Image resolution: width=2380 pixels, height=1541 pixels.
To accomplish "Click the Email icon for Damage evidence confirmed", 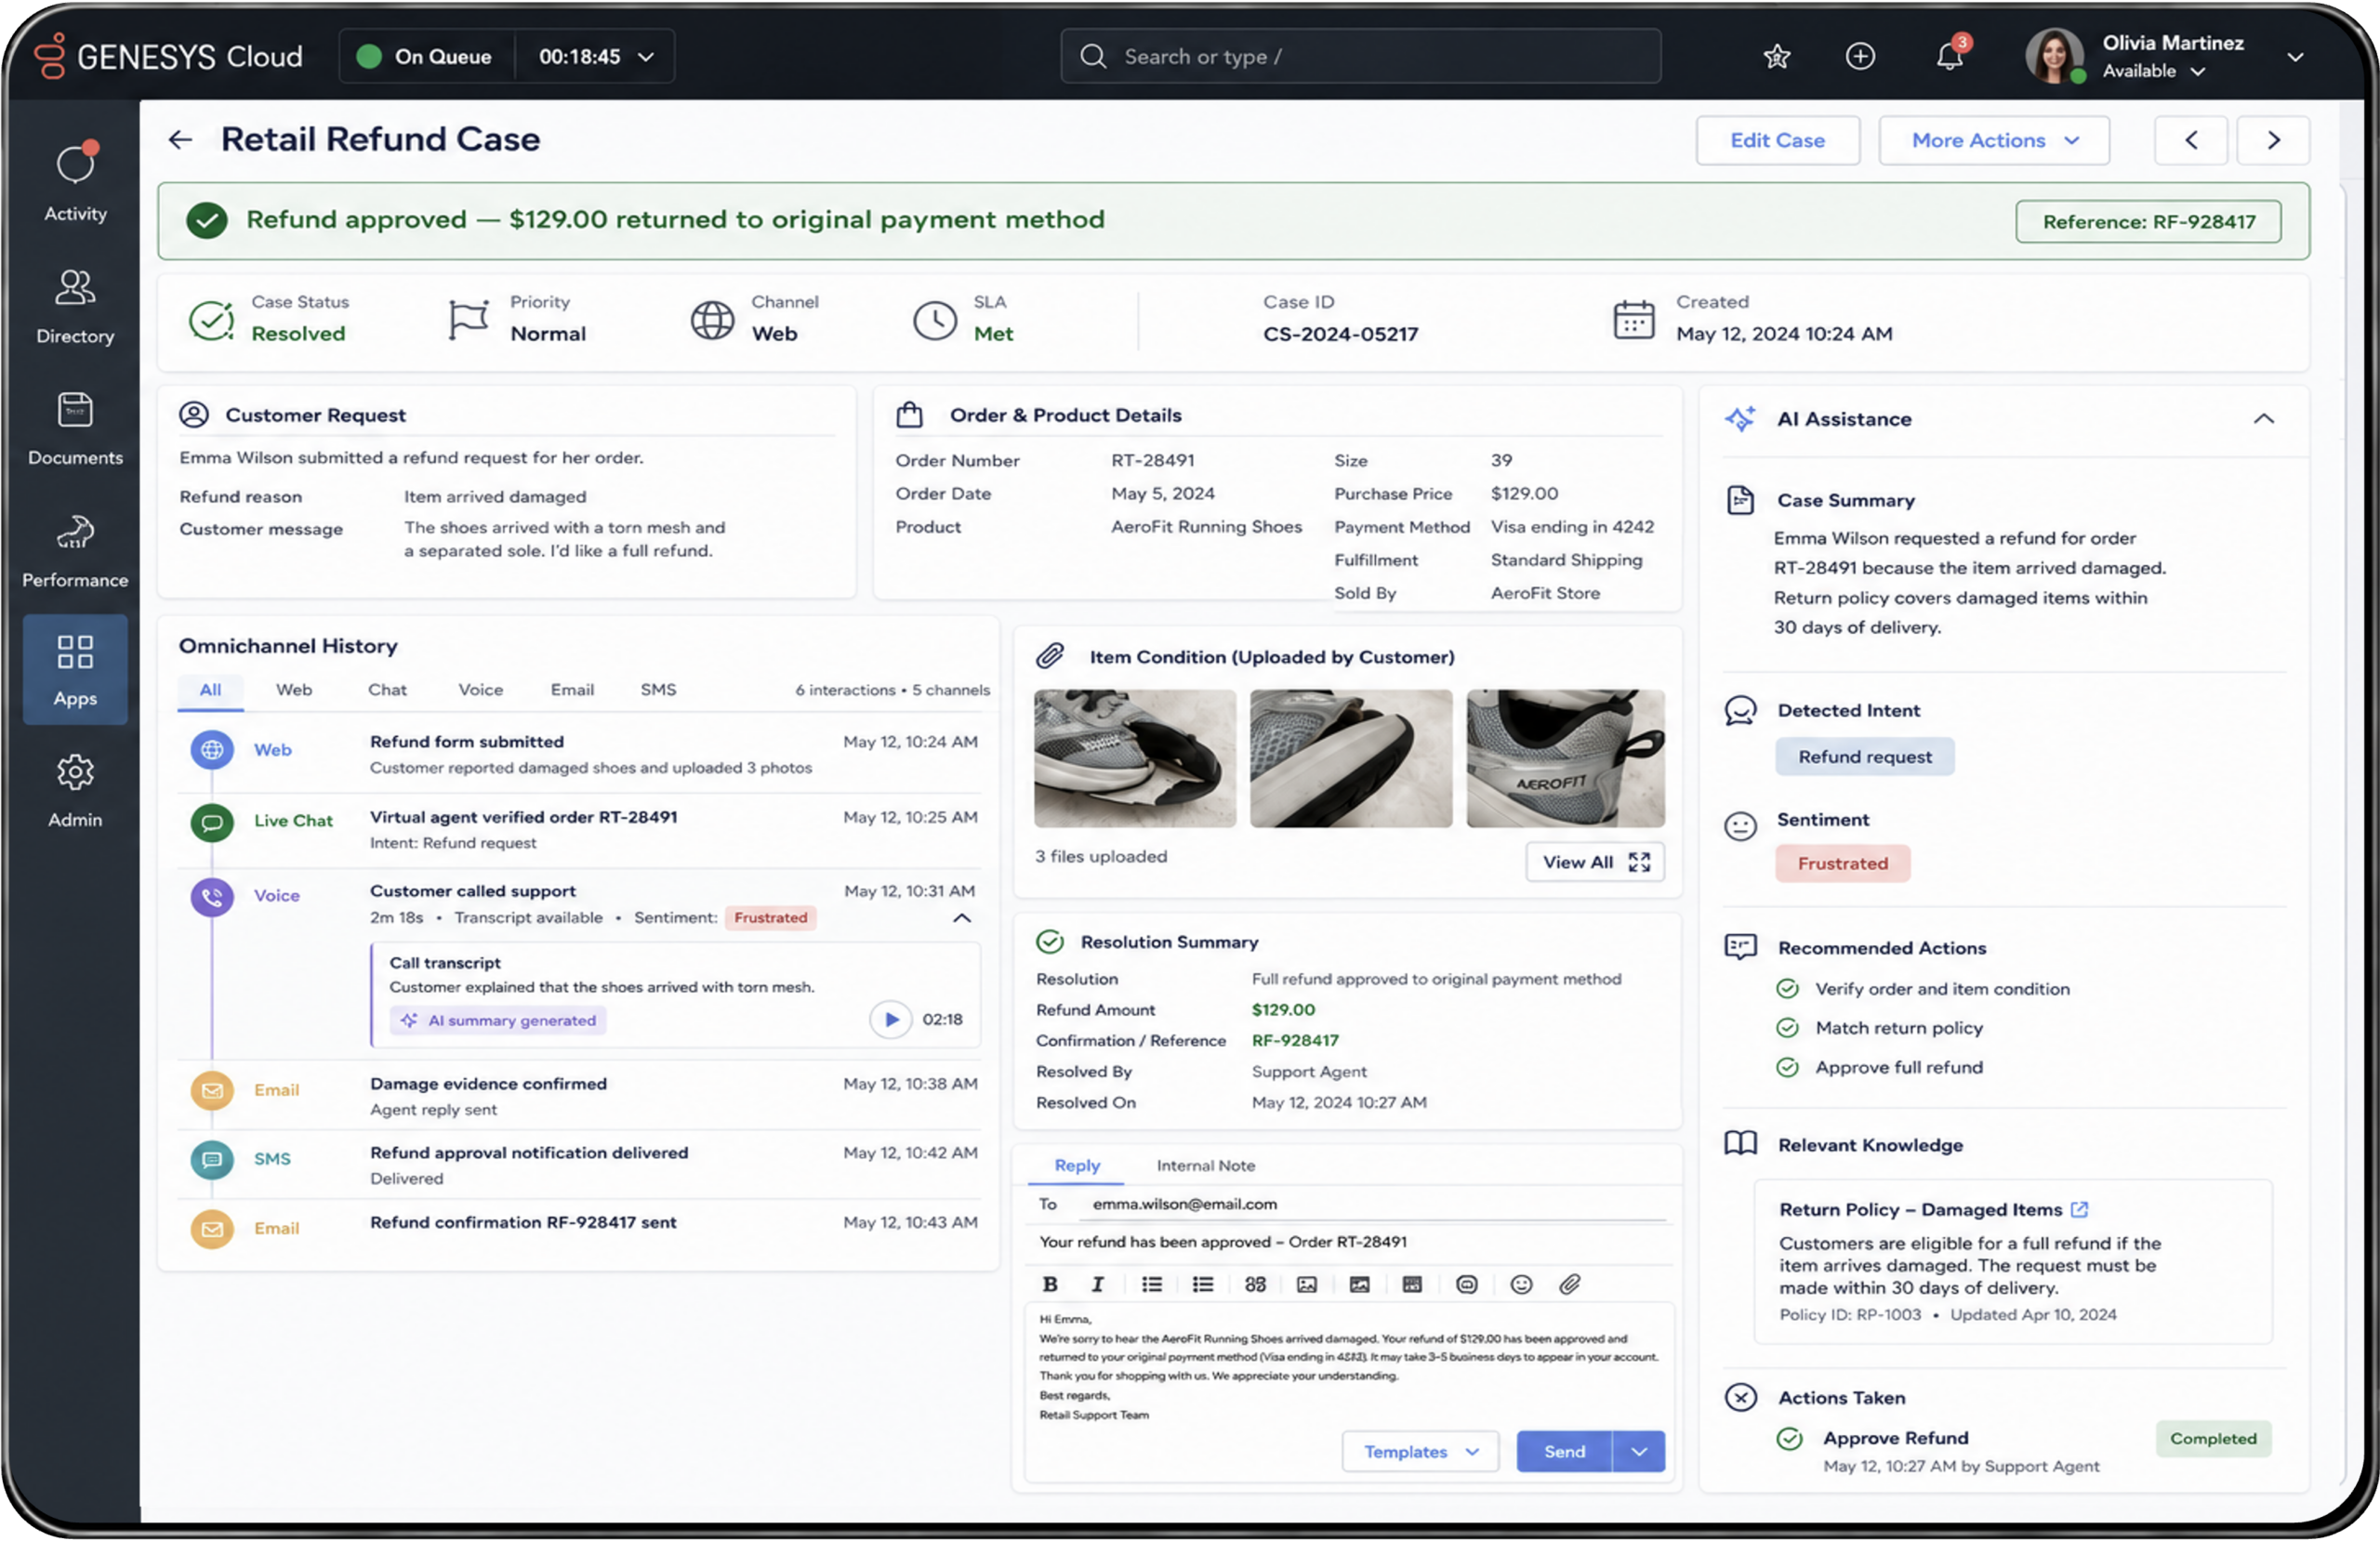I will [212, 1090].
